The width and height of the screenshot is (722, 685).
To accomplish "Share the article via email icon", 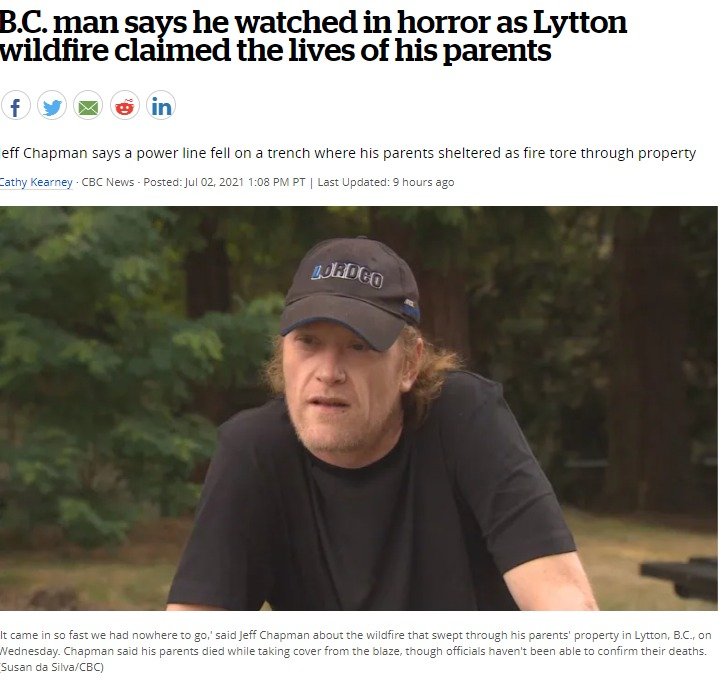I will click(88, 105).
